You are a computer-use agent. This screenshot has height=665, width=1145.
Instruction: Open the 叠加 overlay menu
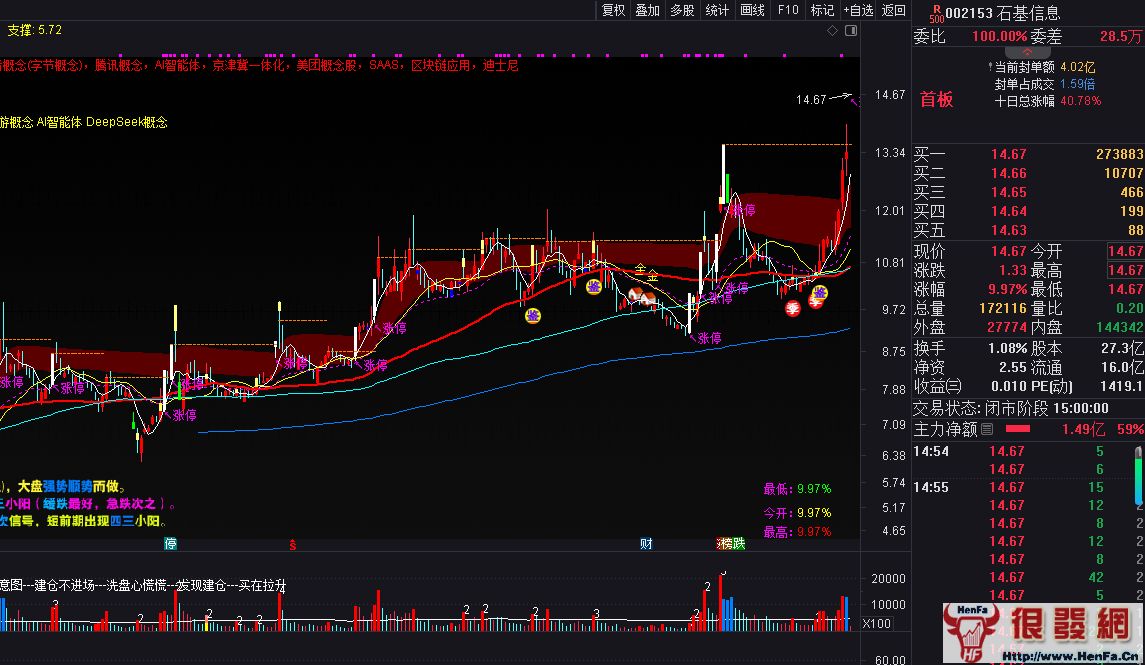pos(647,10)
